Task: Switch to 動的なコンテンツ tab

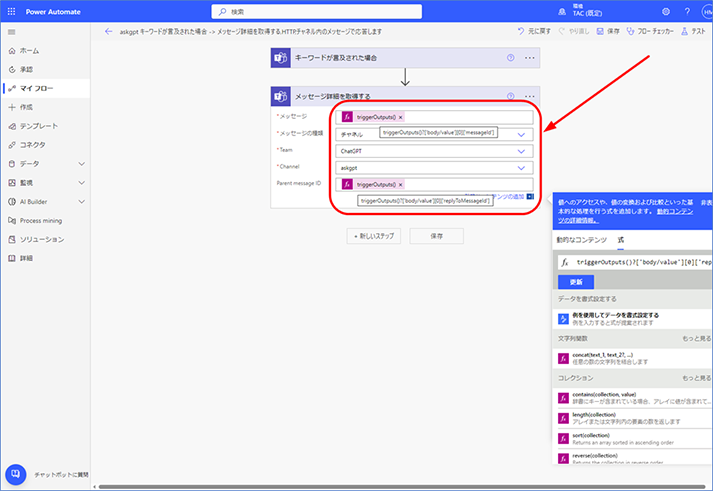Action: (582, 240)
